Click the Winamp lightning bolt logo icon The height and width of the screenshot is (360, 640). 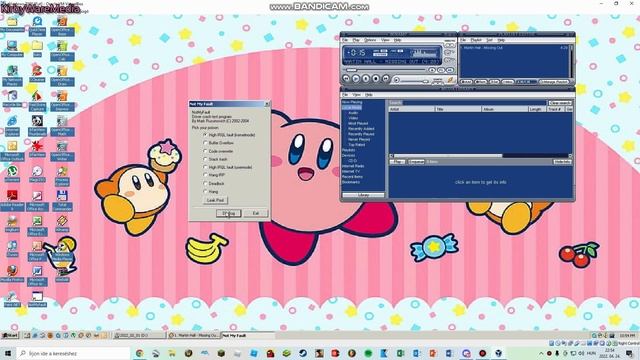[x=450, y=80]
